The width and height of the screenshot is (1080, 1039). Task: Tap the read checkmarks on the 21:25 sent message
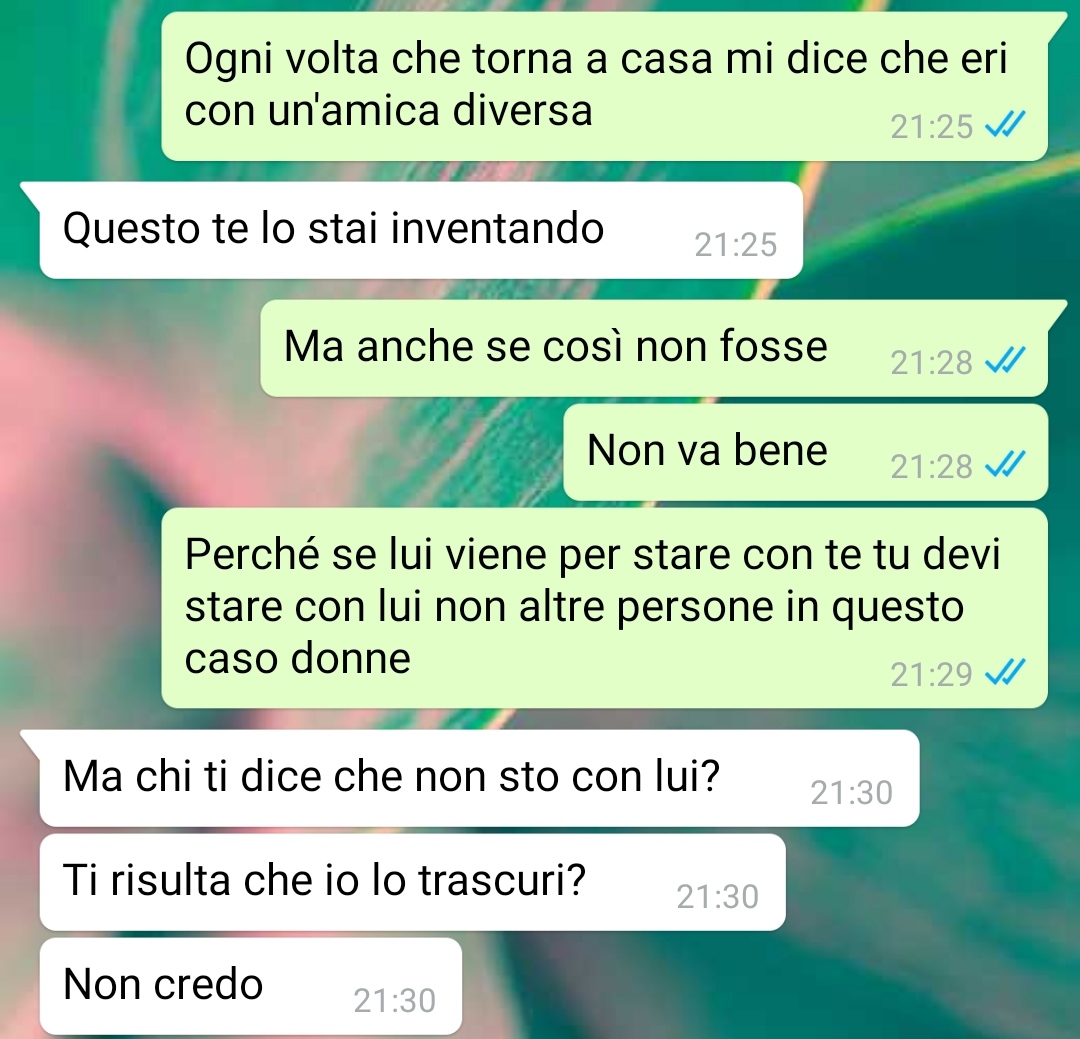(1005, 125)
